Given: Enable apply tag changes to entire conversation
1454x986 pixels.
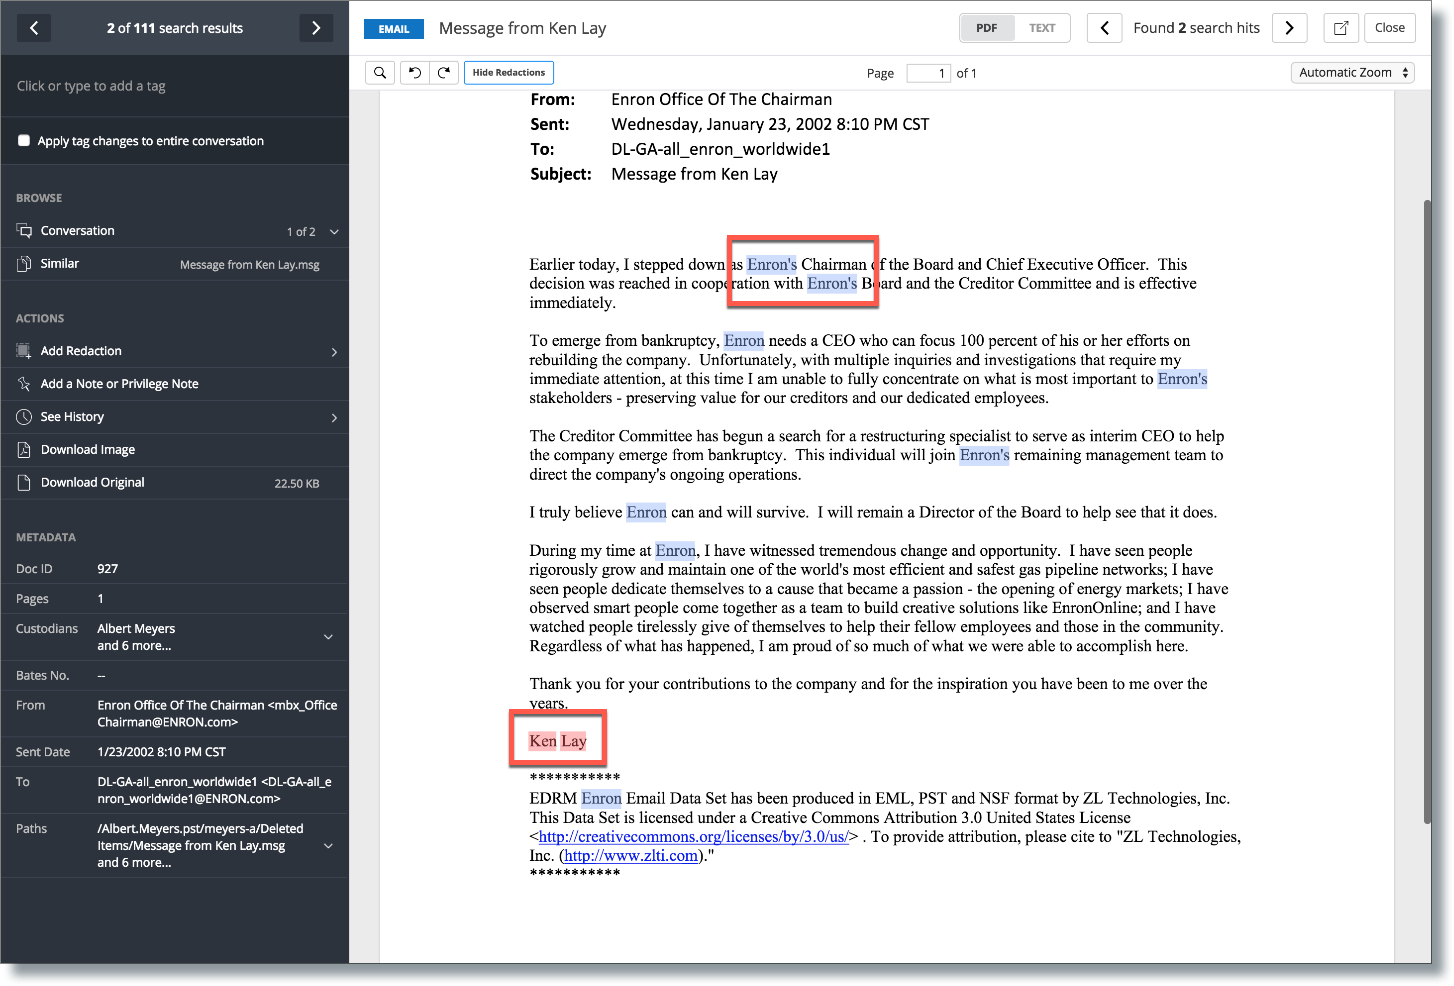Looking at the screenshot, I should (x=24, y=141).
